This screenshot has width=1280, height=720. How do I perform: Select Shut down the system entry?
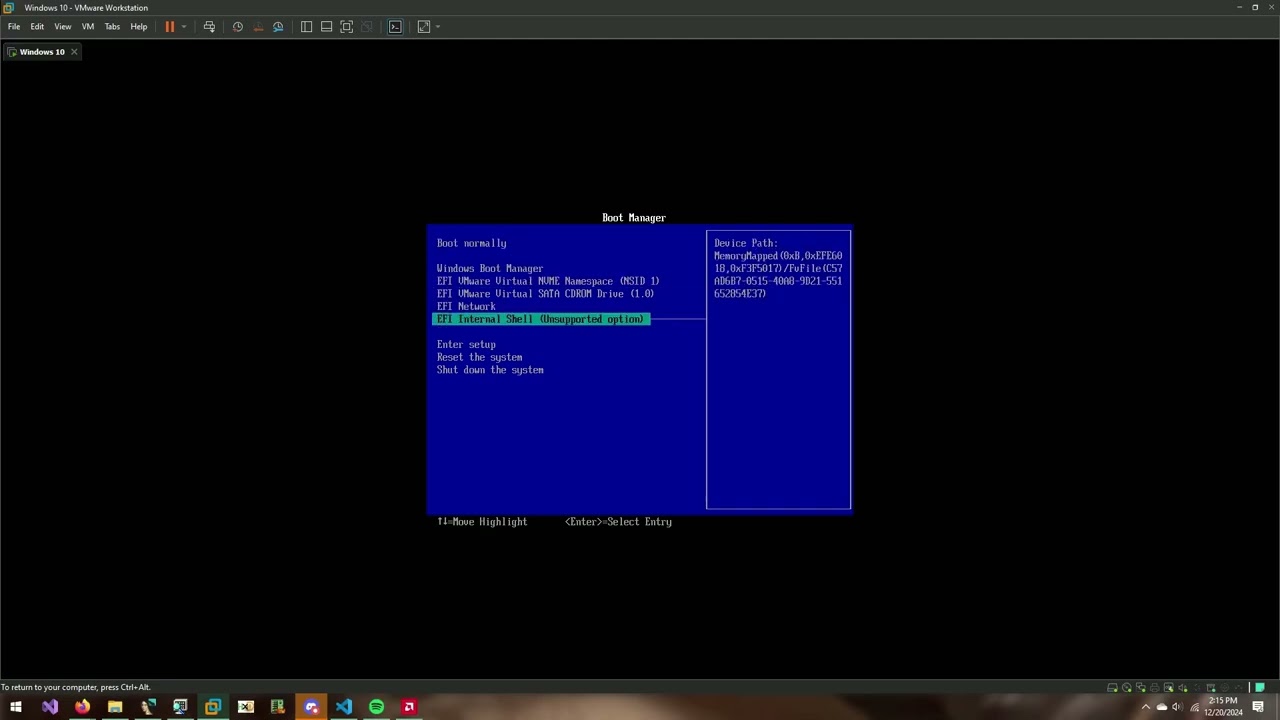(x=490, y=370)
